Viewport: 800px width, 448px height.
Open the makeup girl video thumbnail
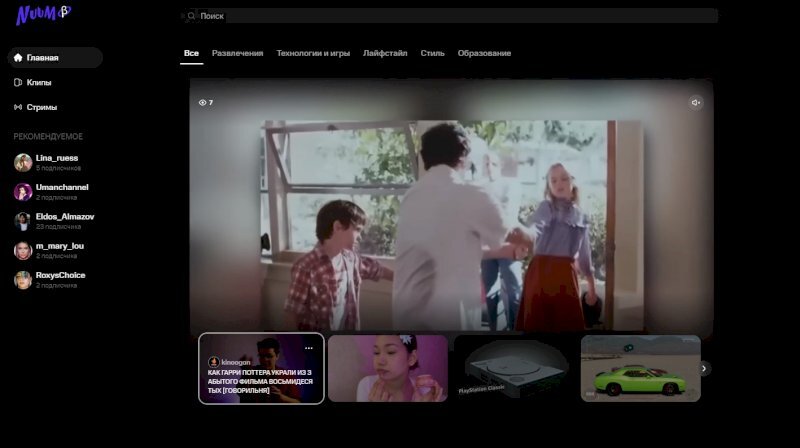pyautogui.click(x=388, y=368)
